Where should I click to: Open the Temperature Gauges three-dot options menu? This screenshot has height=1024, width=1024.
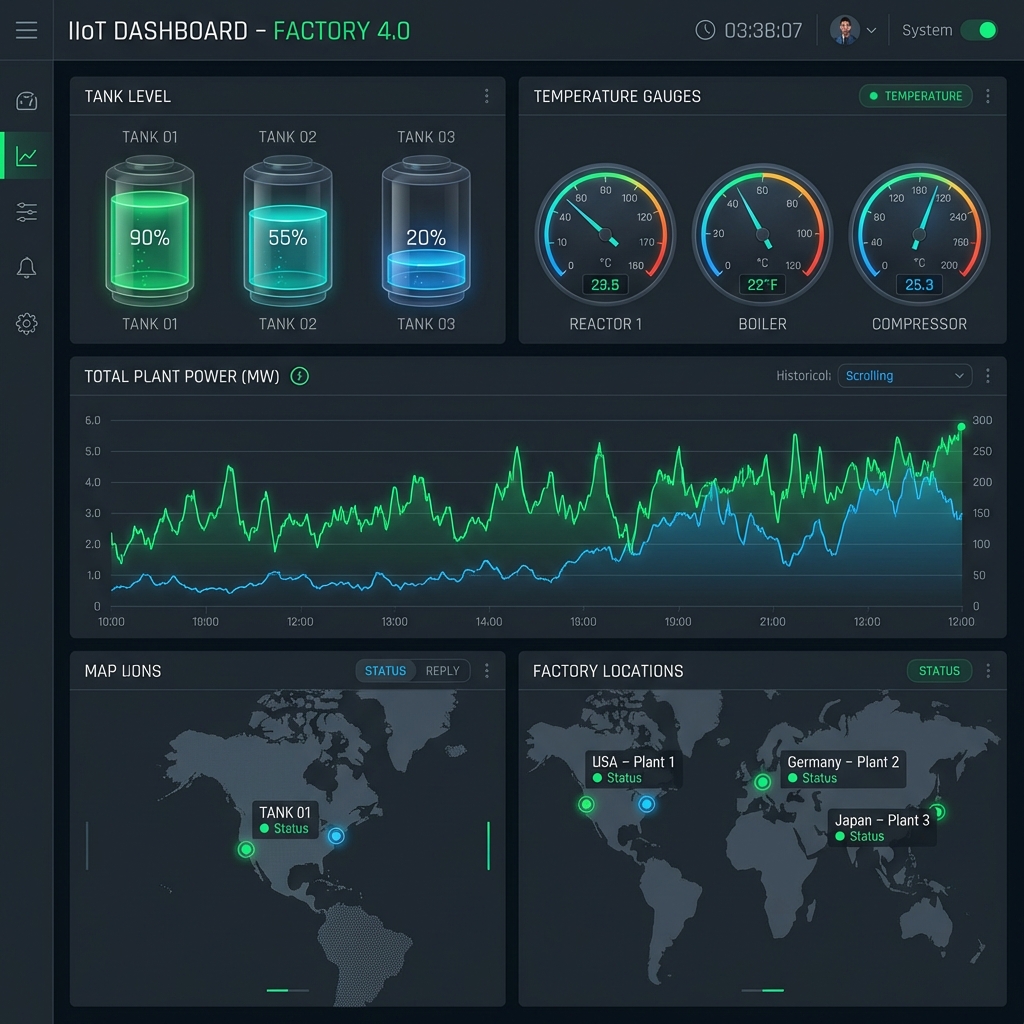987,96
